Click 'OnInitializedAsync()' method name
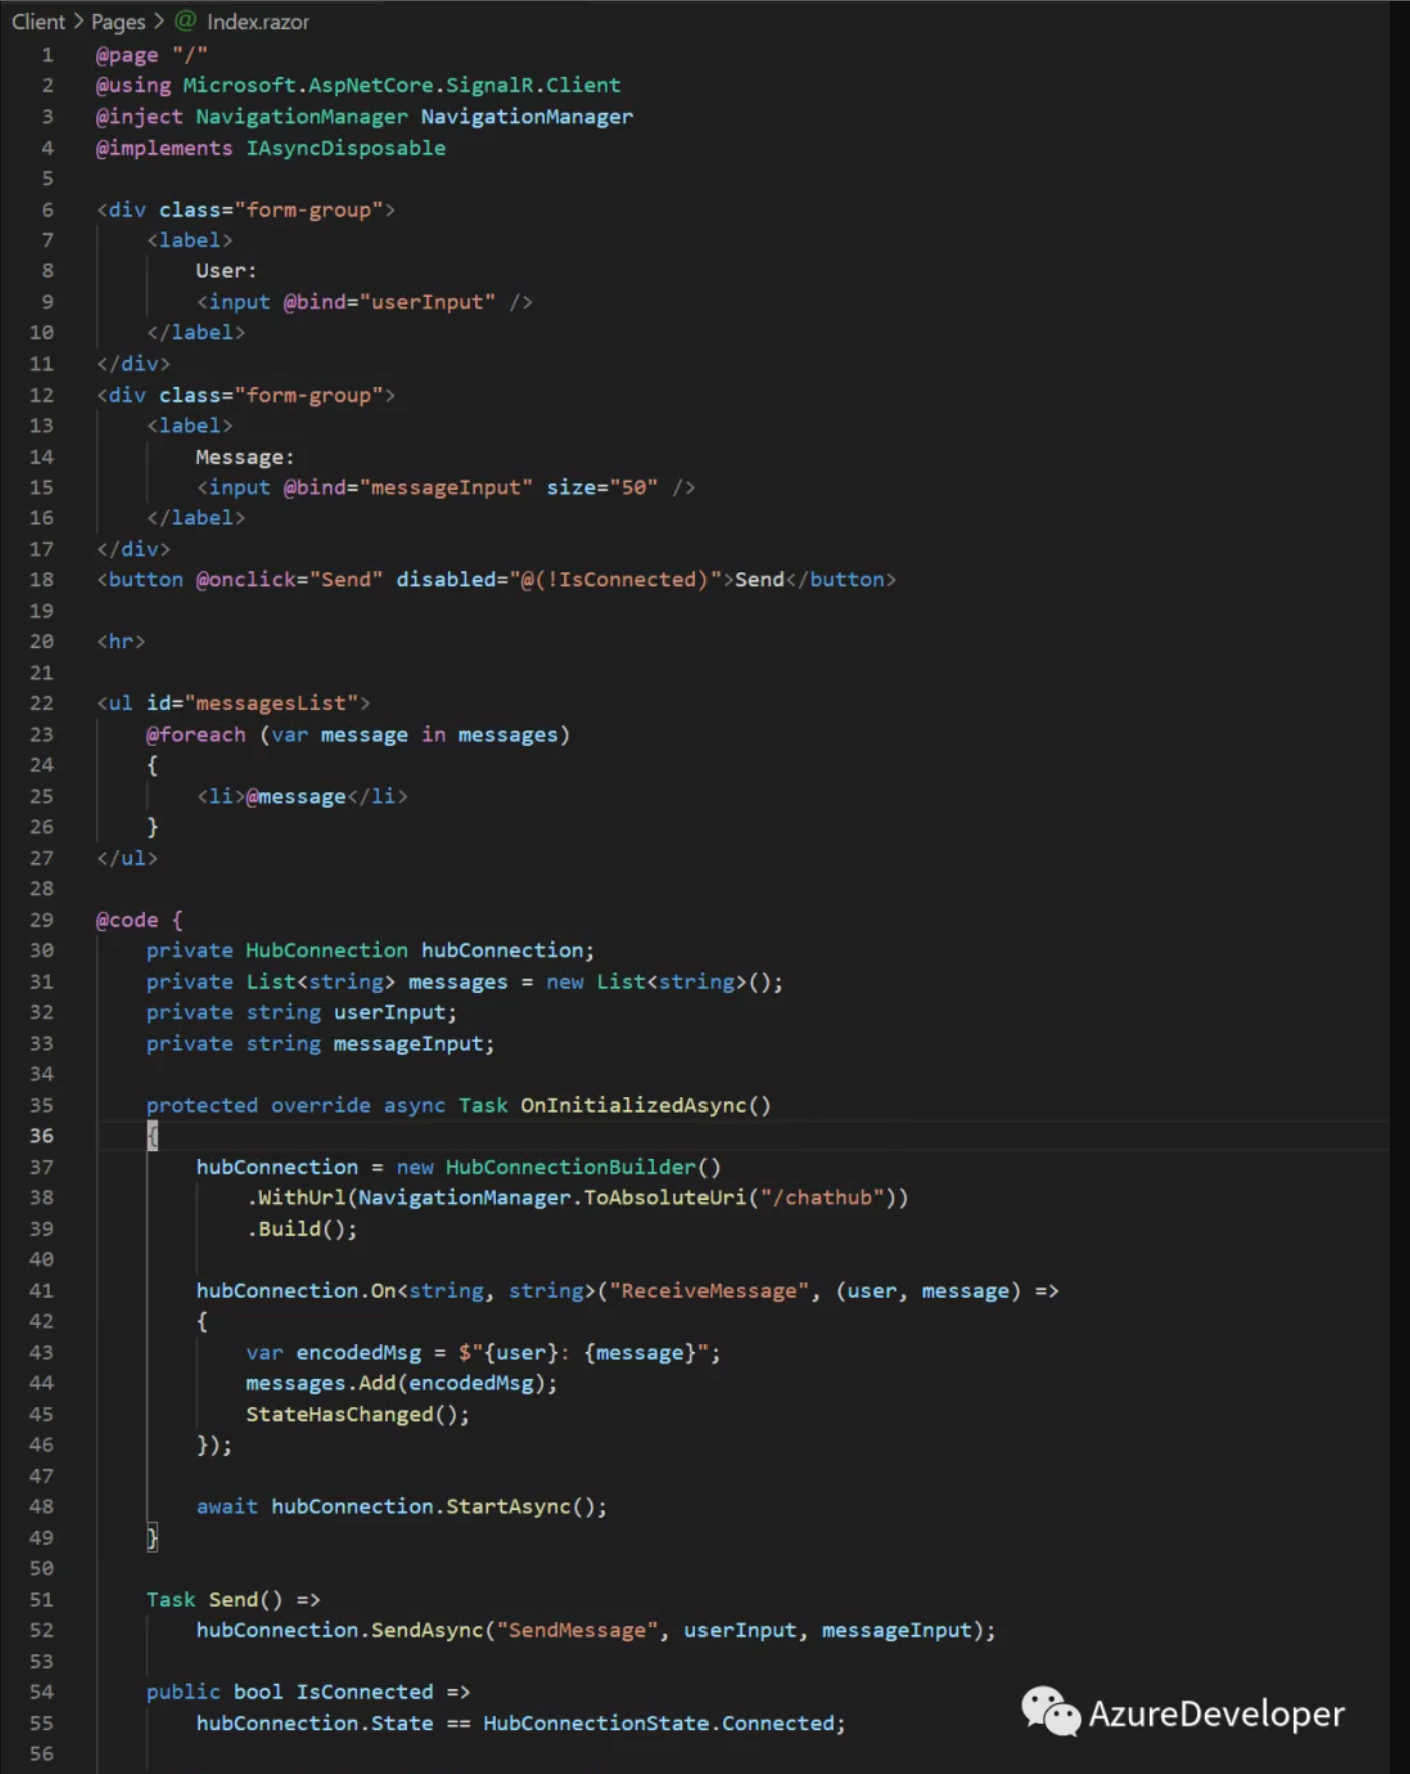Screen dimensions: 1410x1774 coord(646,1106)
